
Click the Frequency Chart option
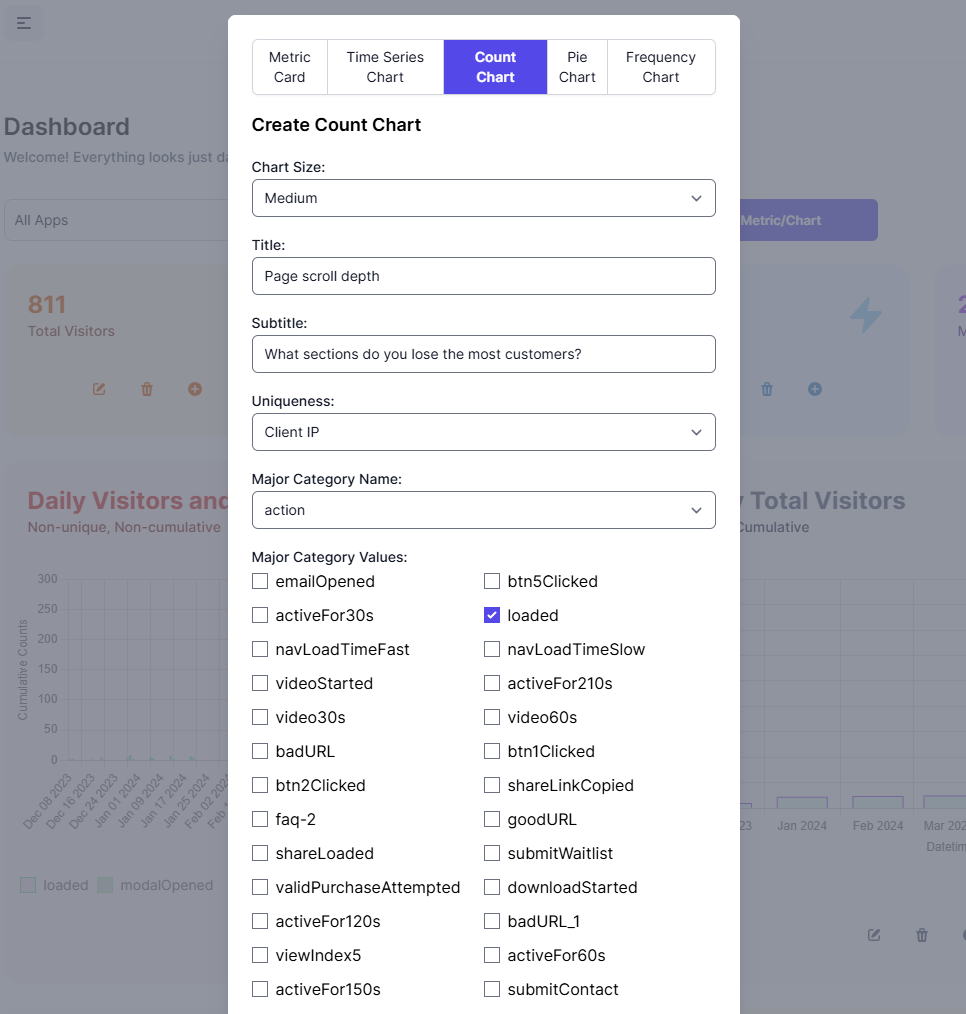661,67
